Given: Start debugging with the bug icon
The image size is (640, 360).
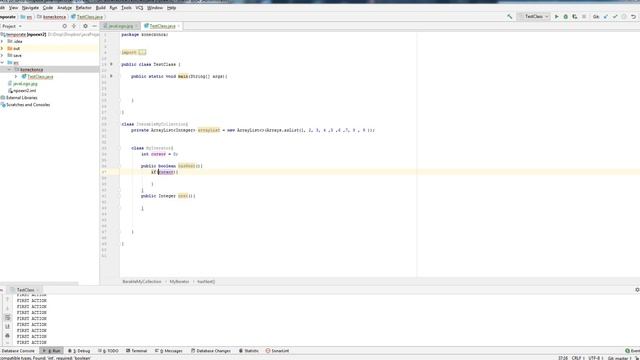Looking at the screenshot, I should (566, 17).
